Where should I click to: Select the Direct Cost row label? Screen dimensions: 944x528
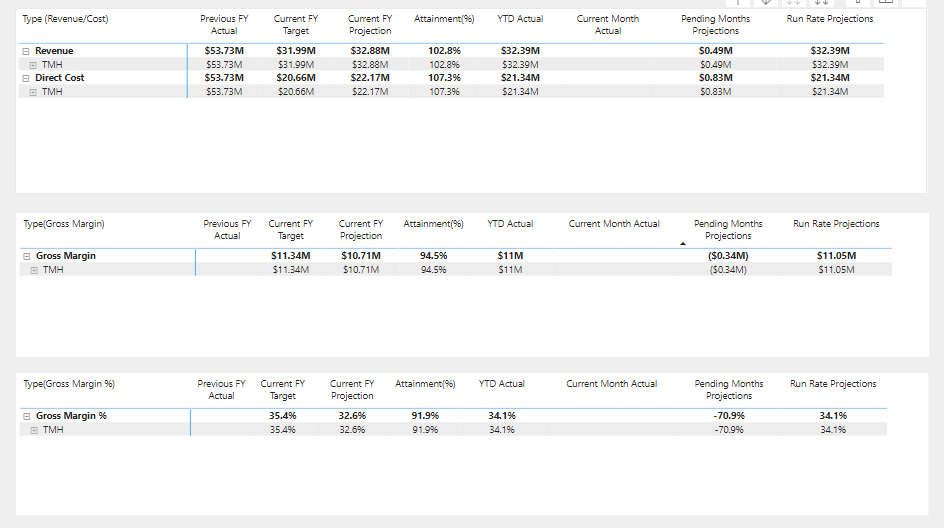click(x=60, y=78)
